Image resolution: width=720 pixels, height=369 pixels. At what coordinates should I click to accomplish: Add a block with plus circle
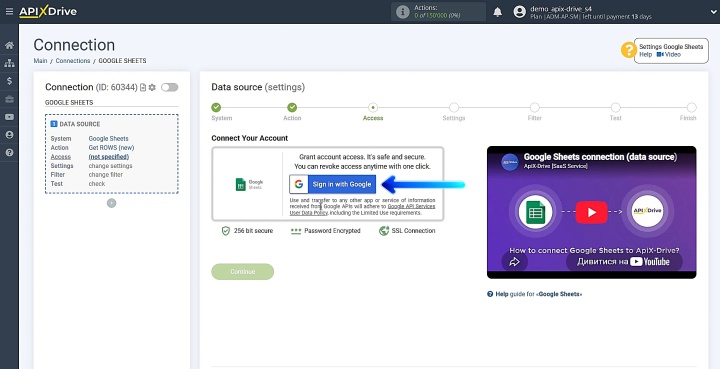pyautogui.click(x=112, y=203)
